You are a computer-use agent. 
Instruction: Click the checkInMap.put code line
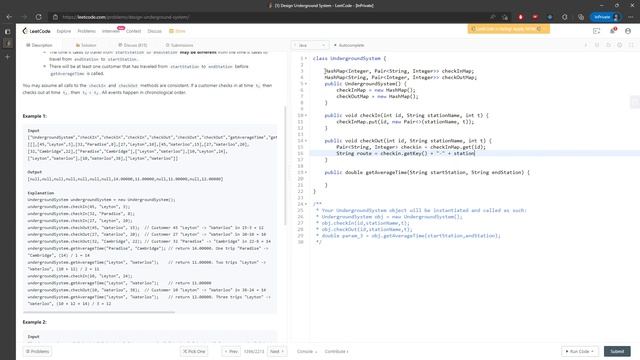(405, 122)
